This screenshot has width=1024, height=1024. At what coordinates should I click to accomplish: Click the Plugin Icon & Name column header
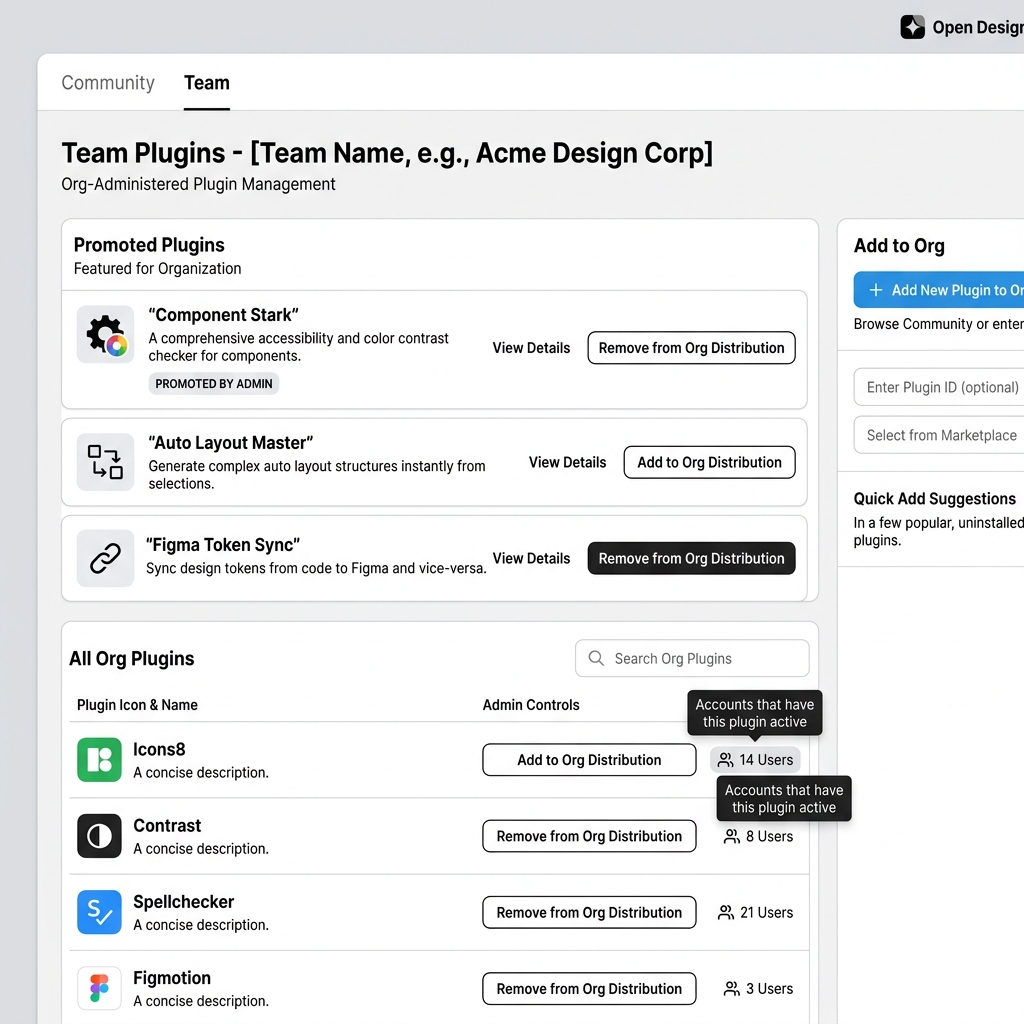point(137,705)
